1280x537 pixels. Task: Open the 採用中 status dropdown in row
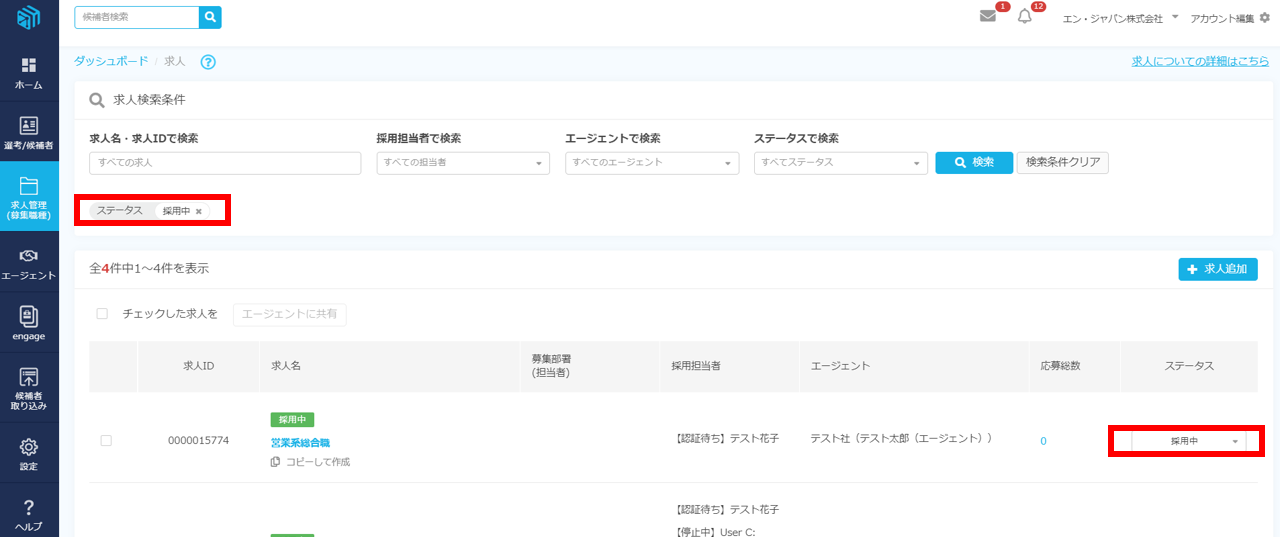(x=1187, y=441)
